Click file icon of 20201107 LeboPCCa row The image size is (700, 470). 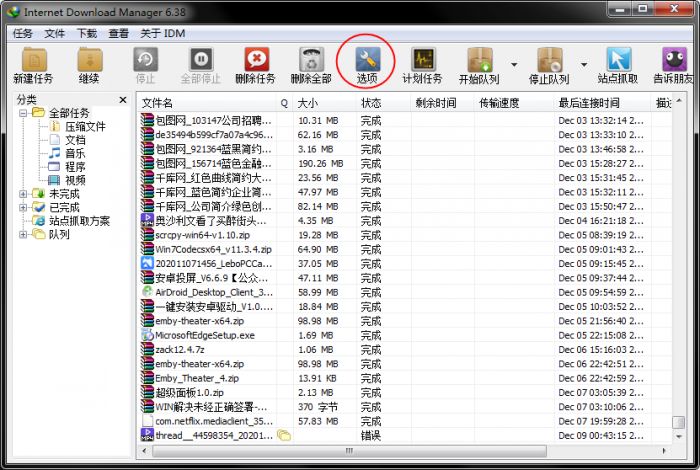point(147,263)
